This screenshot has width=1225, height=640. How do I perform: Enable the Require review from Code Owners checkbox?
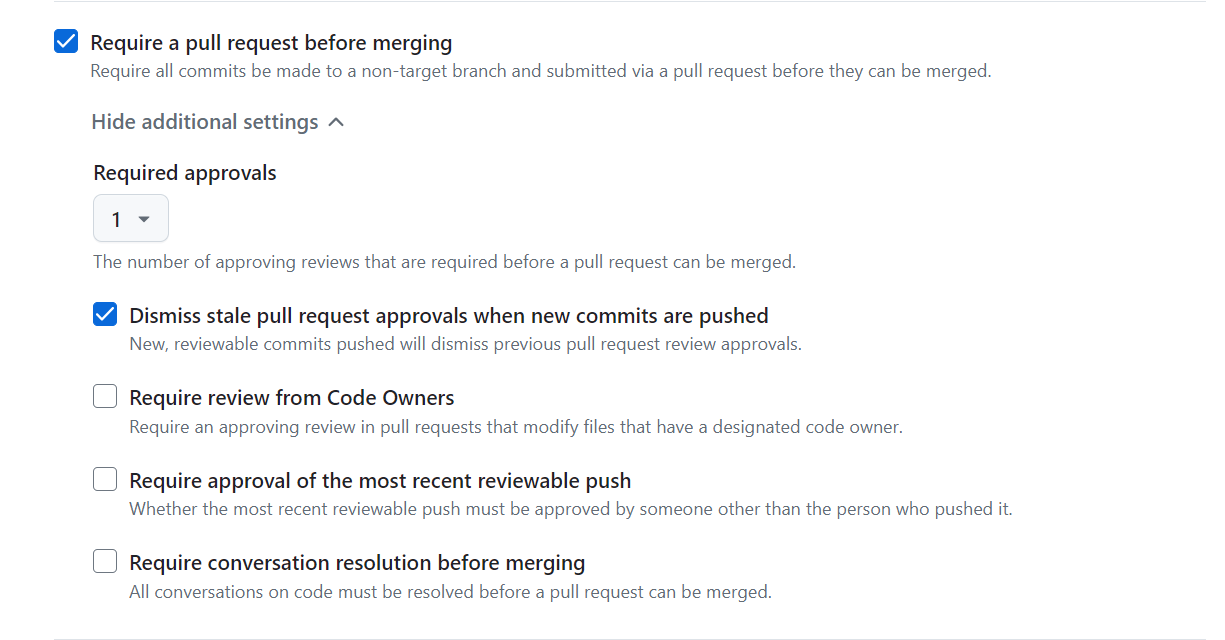[105, 397]
